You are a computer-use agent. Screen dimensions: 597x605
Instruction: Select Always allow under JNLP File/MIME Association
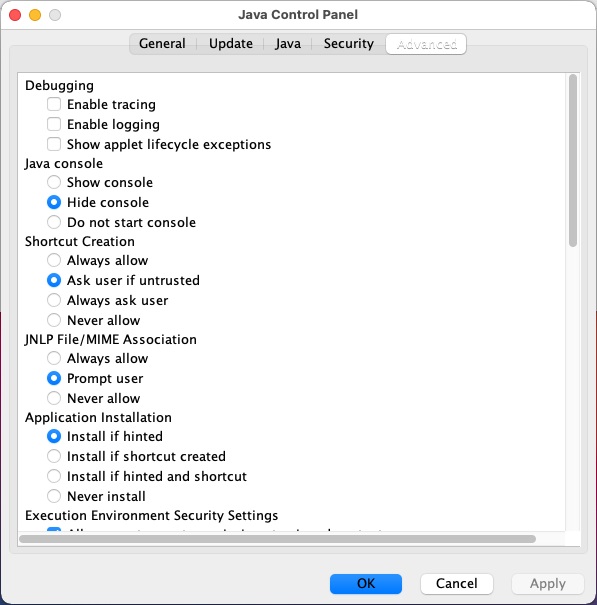coord(54,358)
